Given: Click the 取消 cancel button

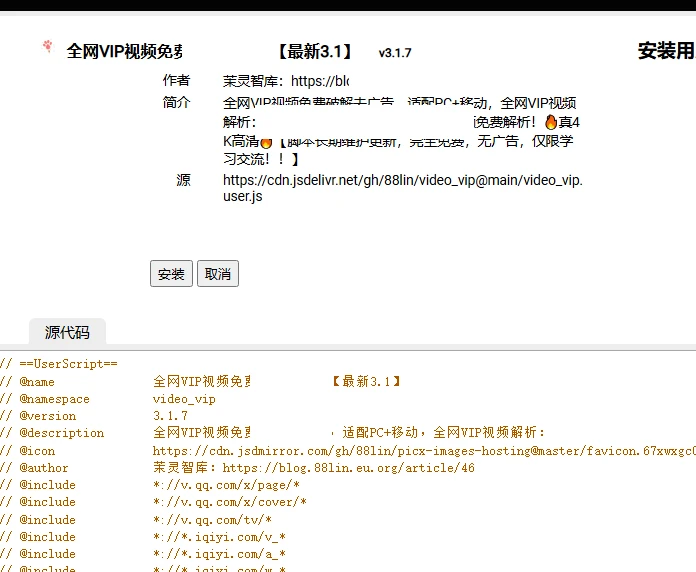Looking at the screenshot, I should pos(218,273).
